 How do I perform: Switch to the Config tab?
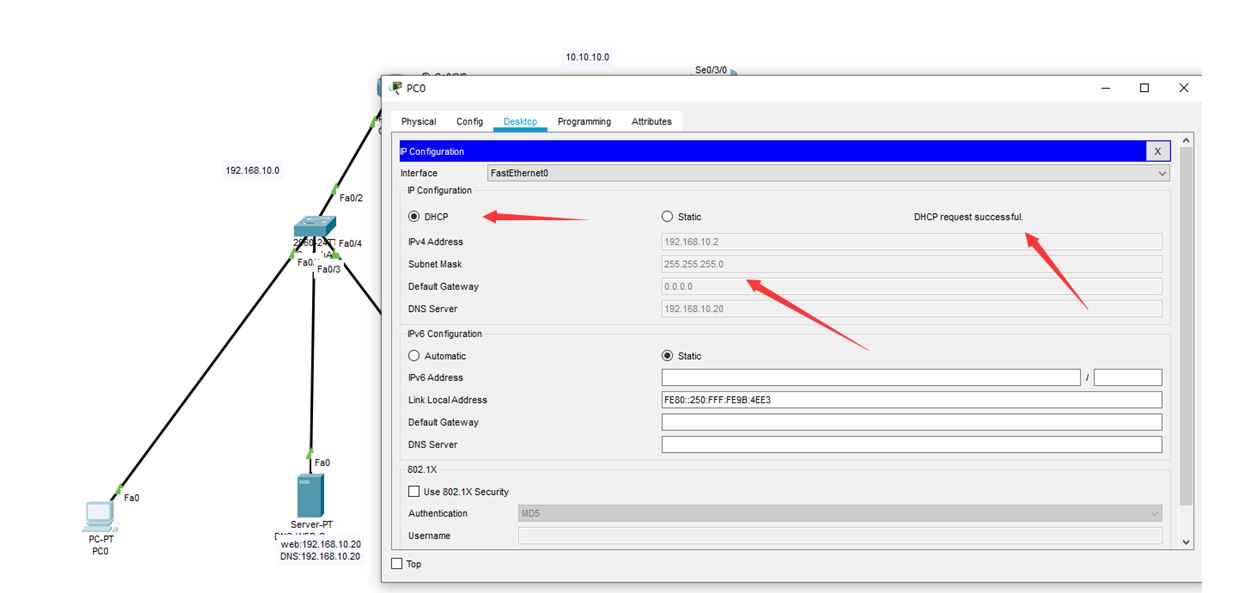tap(469, 121)
